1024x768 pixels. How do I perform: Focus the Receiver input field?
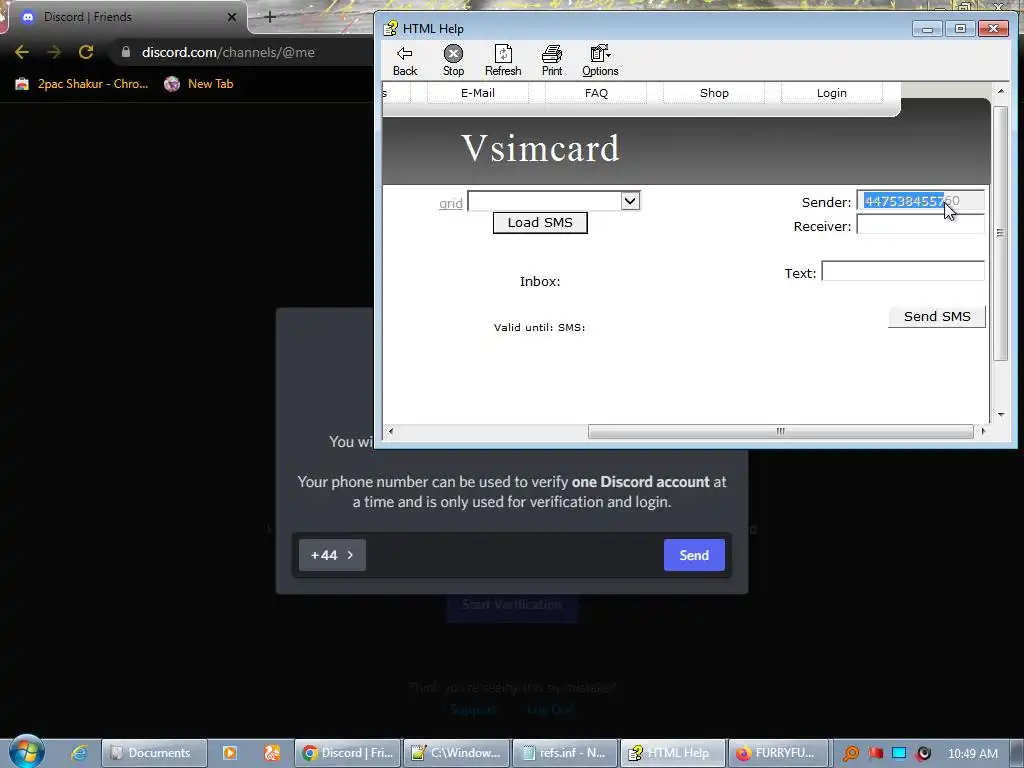point(920,225)
